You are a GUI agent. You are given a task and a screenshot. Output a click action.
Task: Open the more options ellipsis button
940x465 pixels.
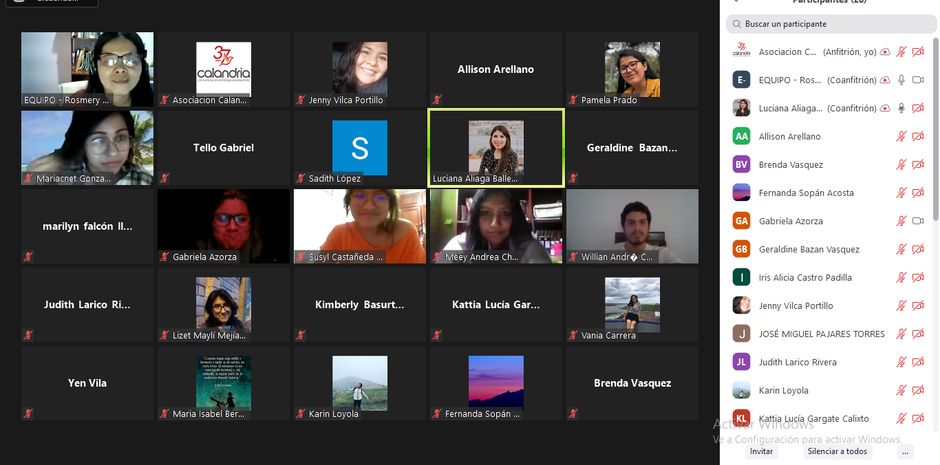905,451
